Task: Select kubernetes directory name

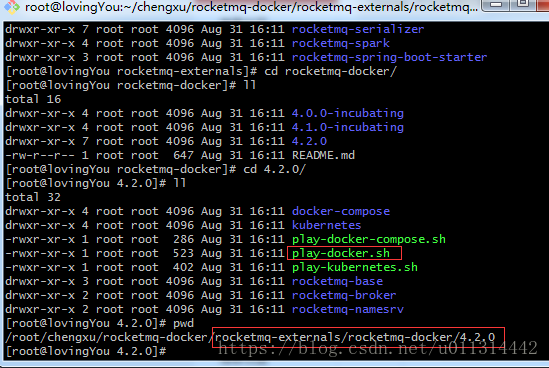Action: pos(327,225)
